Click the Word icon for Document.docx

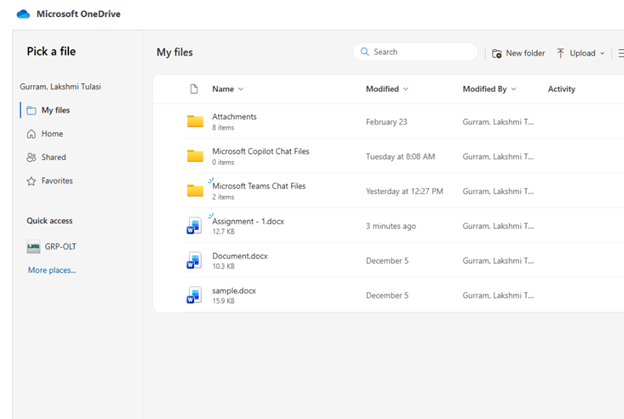click(x=194, y=260)
